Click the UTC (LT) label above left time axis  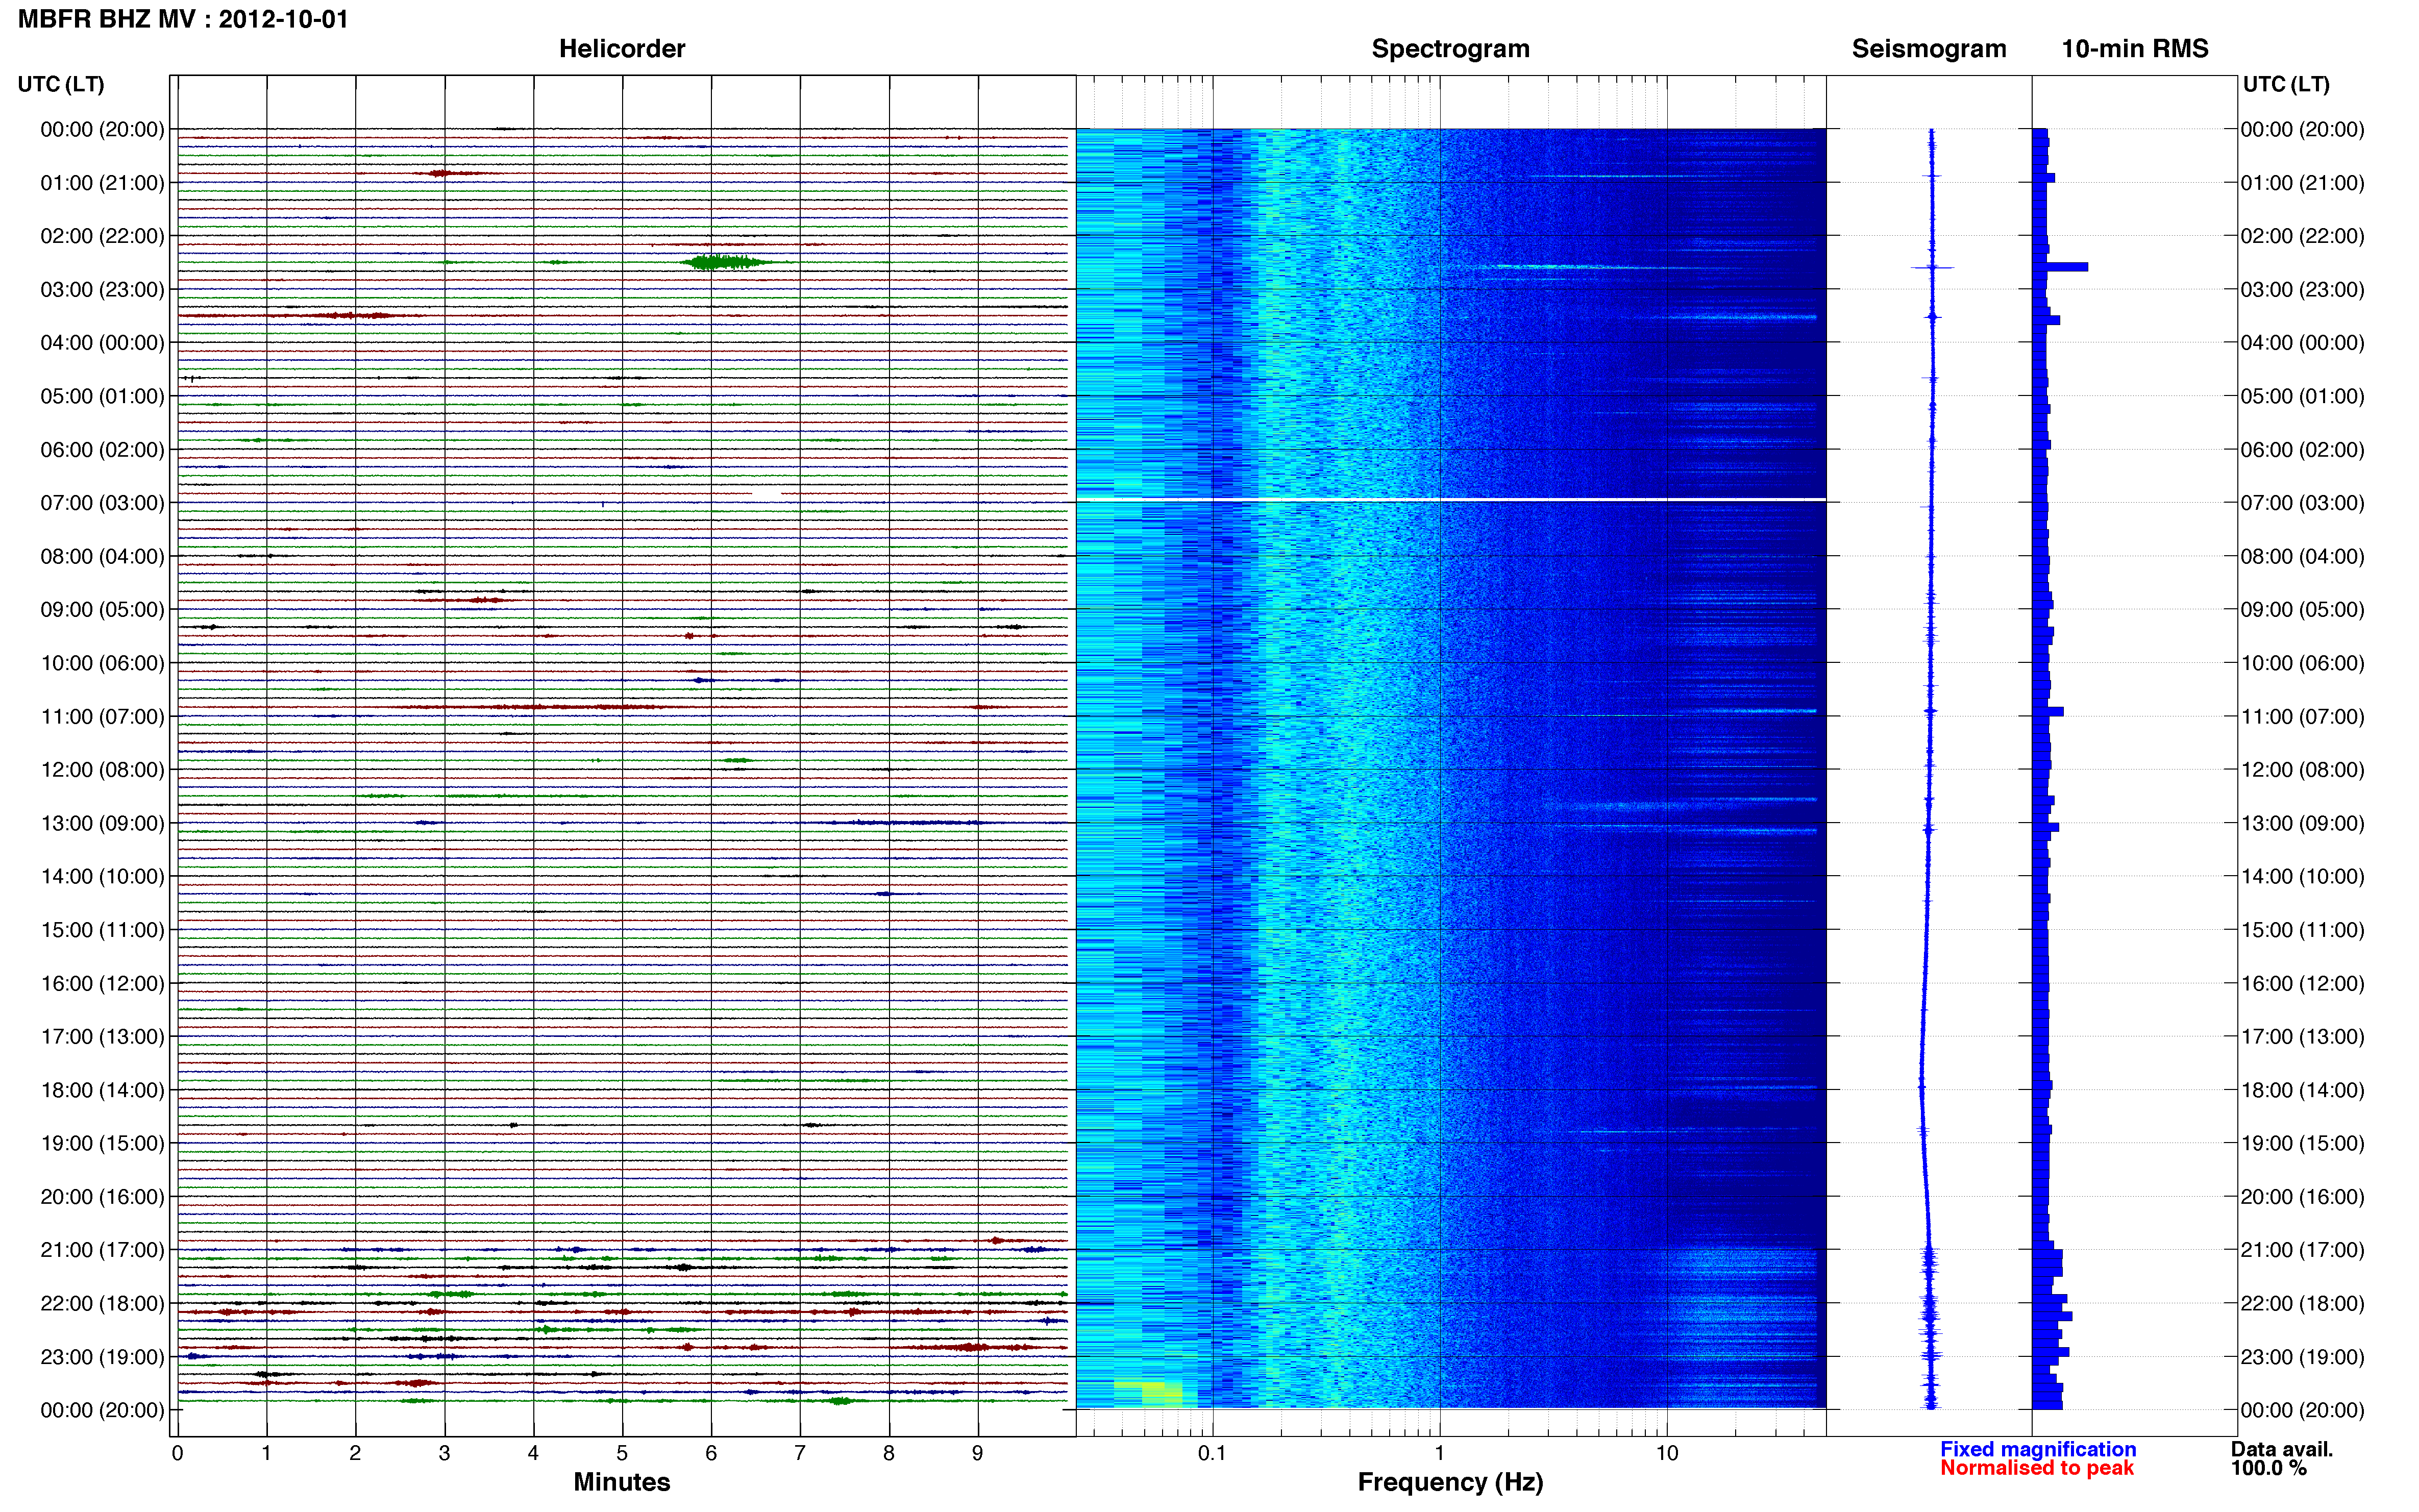[x=61, y=84]
